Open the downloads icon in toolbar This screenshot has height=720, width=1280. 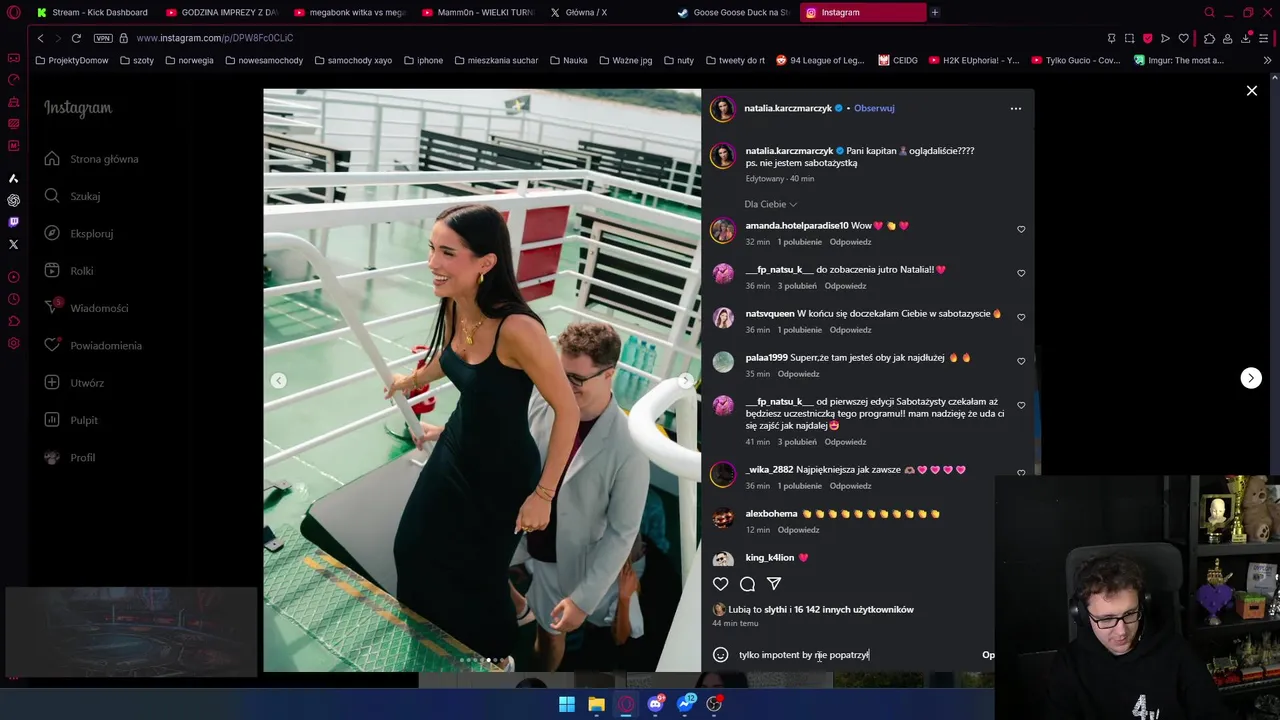(1246, 38)
